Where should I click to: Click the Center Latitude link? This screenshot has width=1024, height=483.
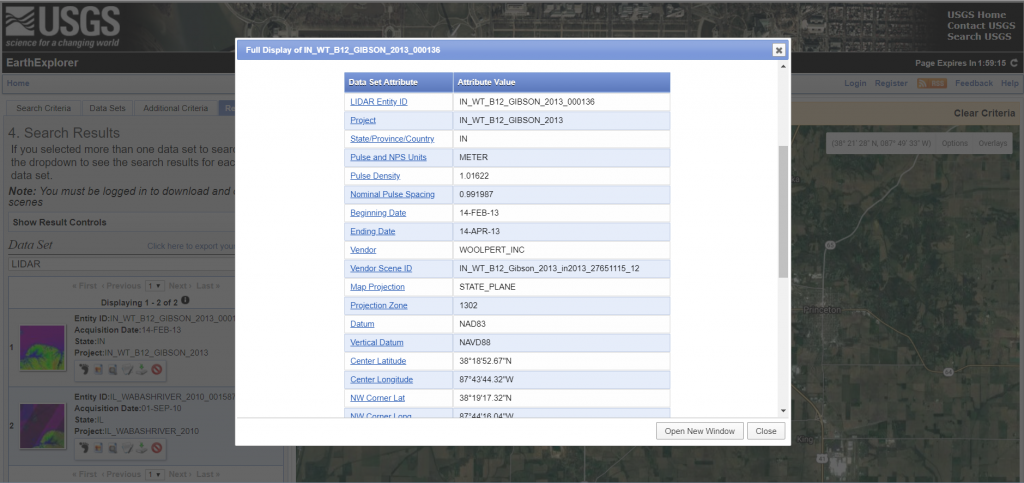(378, 361)
